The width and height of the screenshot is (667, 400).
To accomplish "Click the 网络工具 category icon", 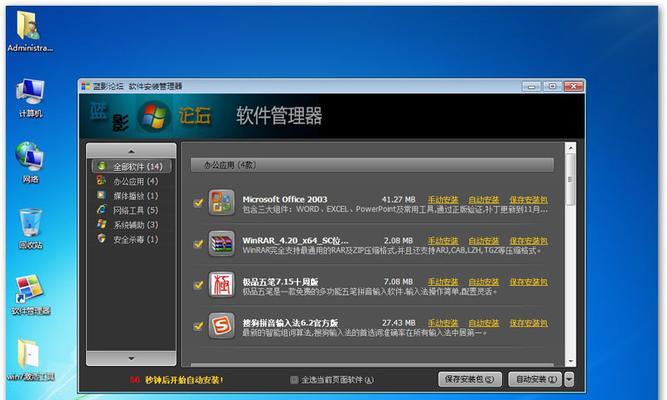I will 101,210.
